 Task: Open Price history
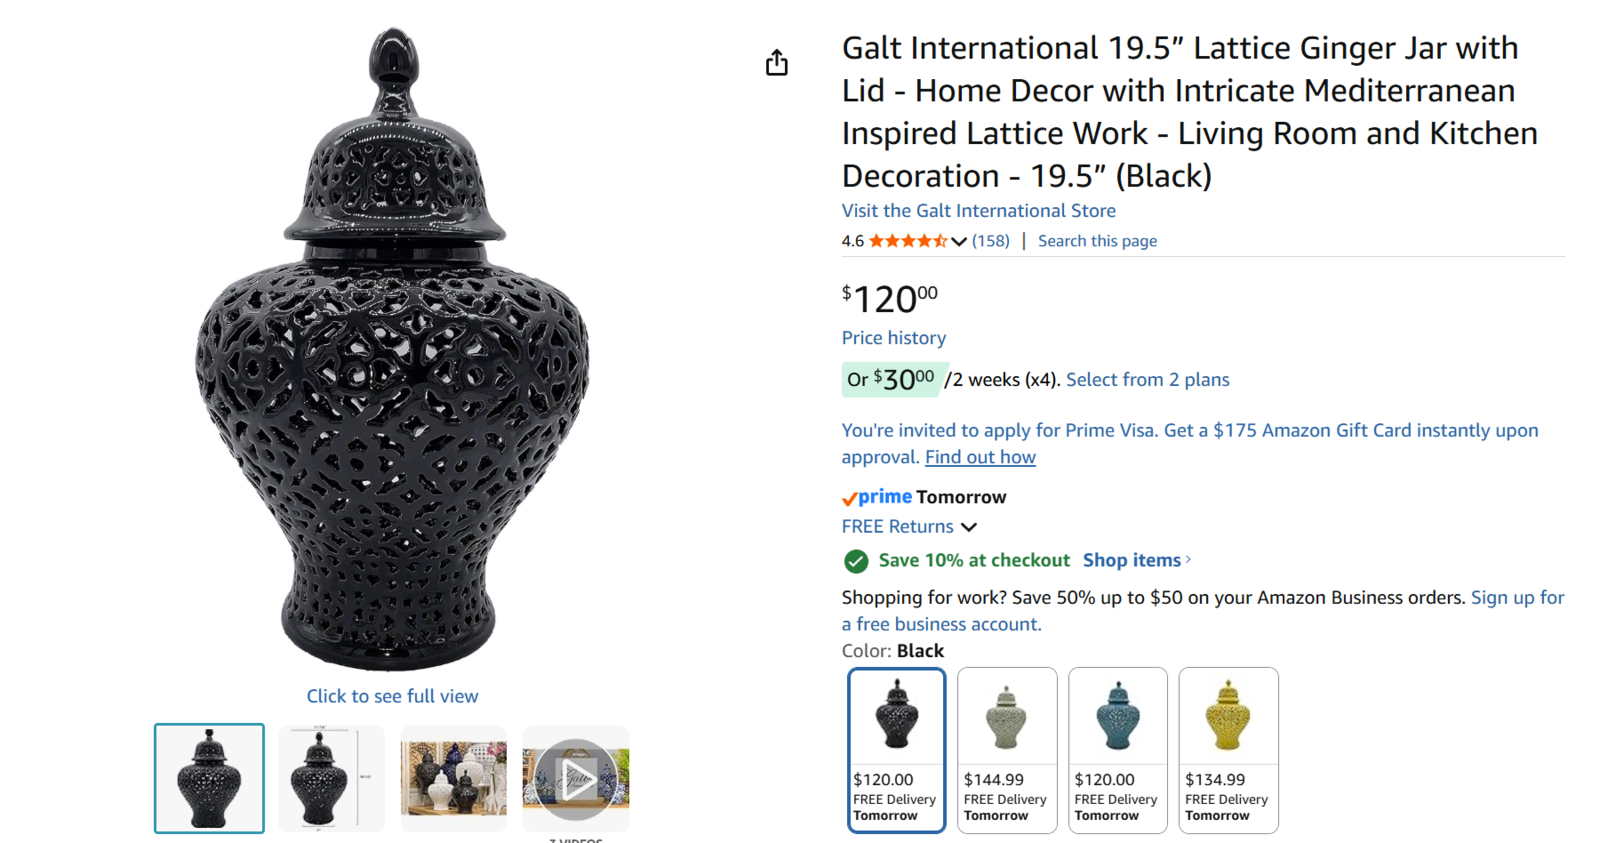pyautogui.click(x=893, y=338)
